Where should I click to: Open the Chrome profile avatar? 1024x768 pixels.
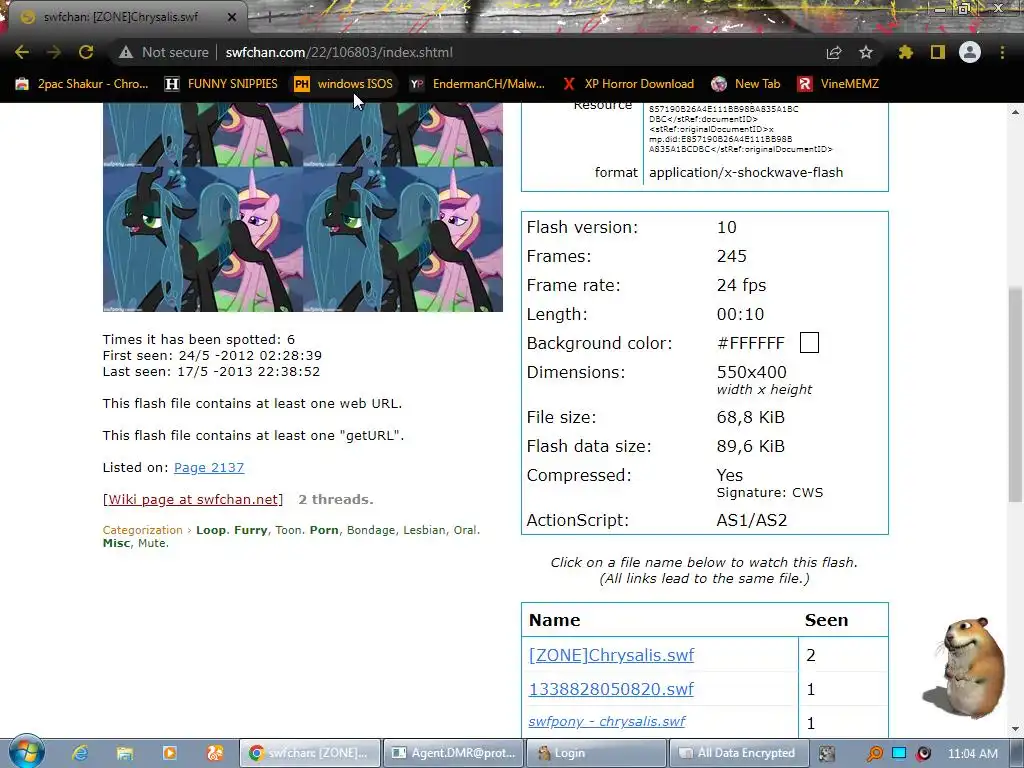[x=970, y=52]
